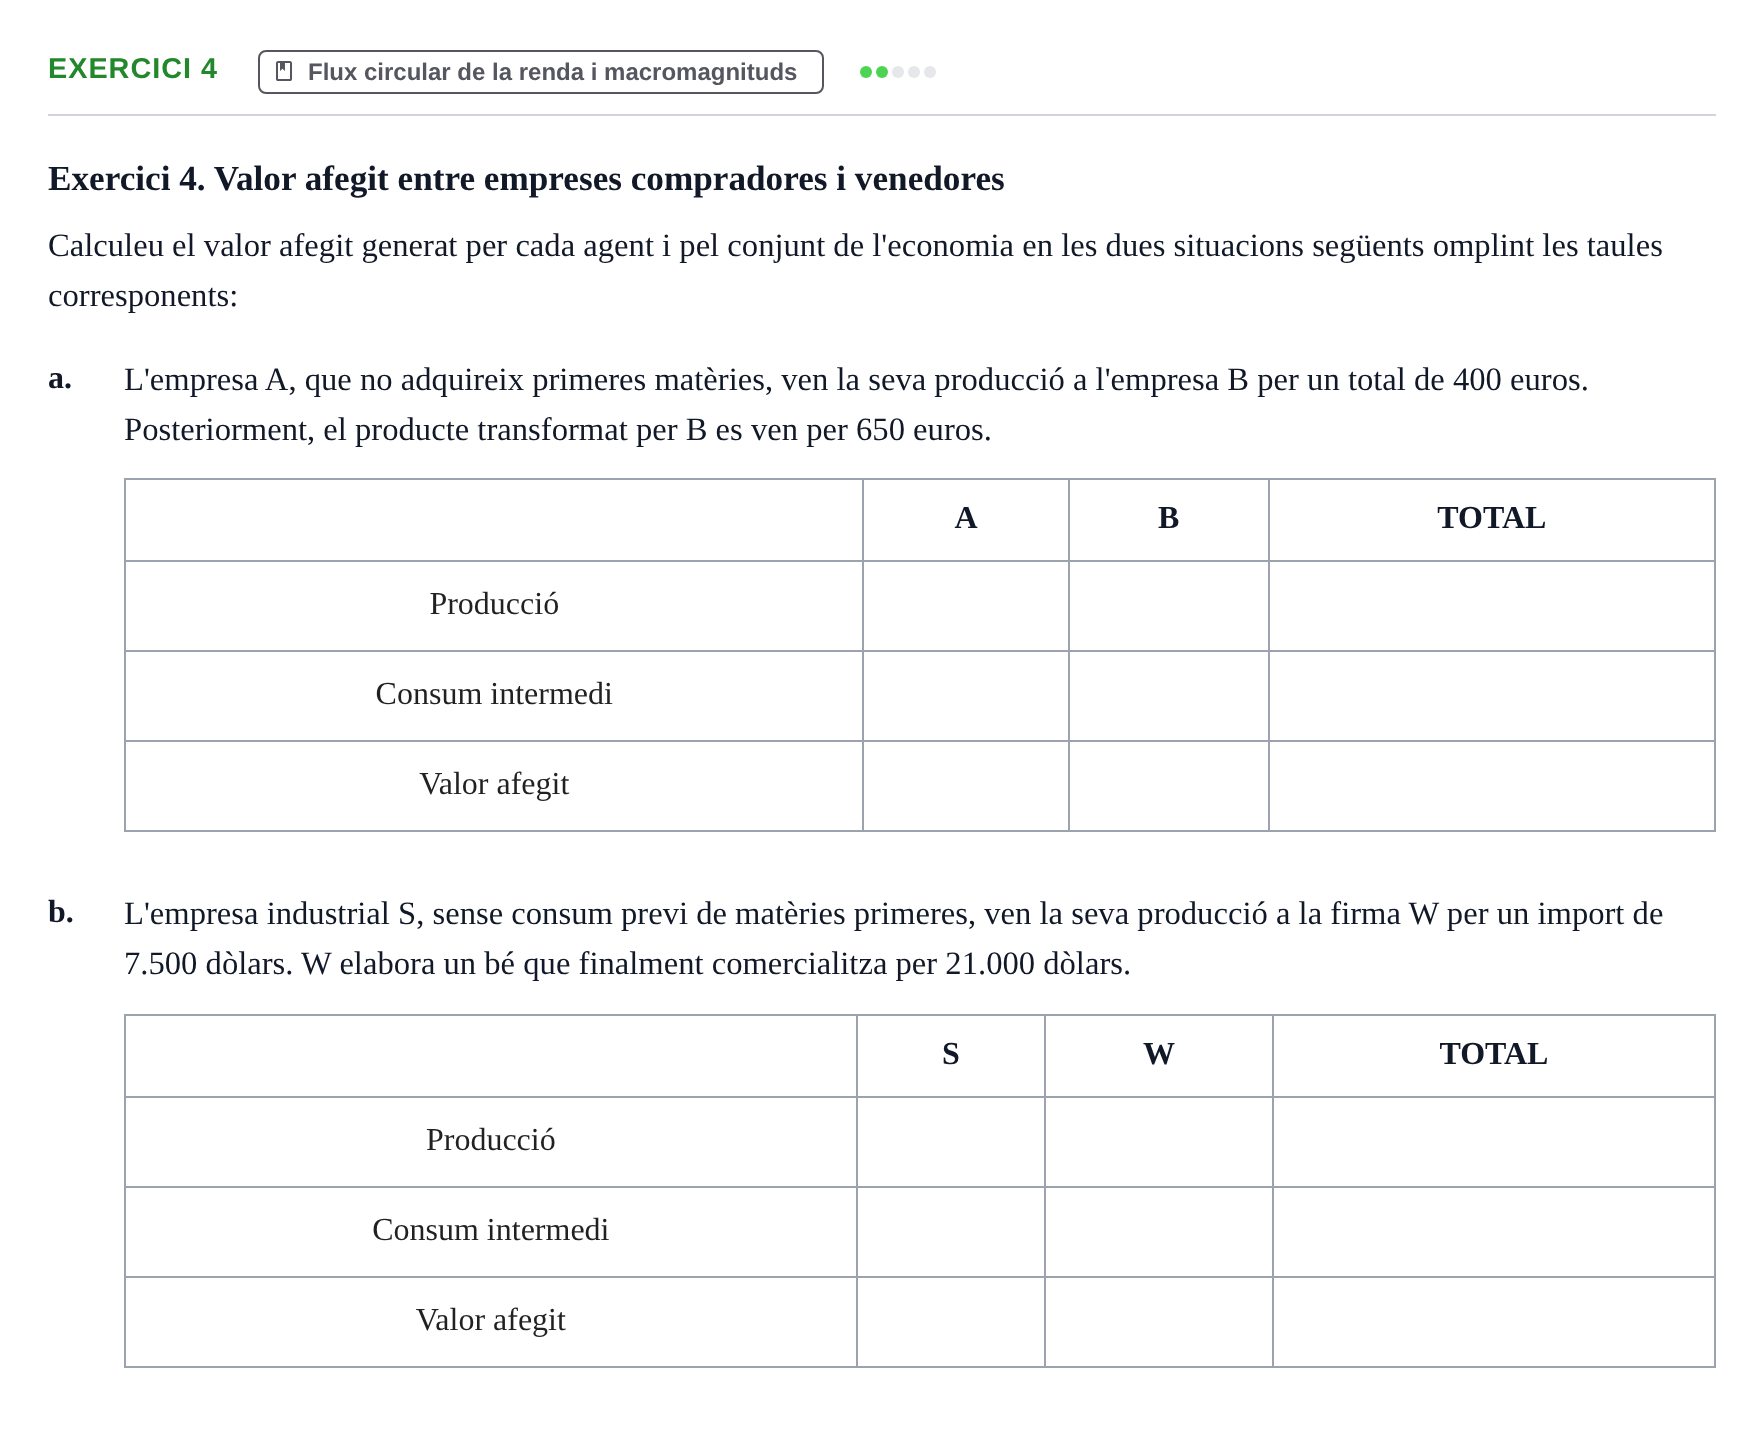Image resolution: width=1764 pixels, height=1440 pixels.
Task: Click the Consum intermedi cell for company B
Action: 1169,696
